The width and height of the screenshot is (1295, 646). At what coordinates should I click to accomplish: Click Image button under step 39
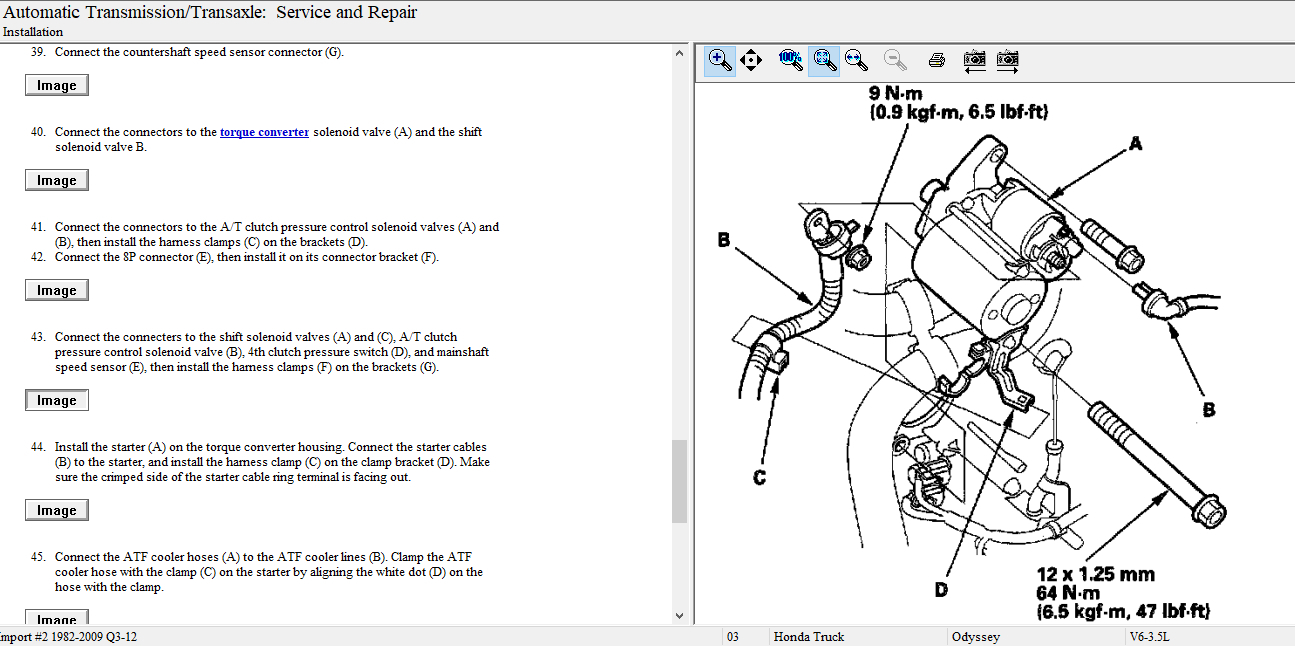pos(57,86)
